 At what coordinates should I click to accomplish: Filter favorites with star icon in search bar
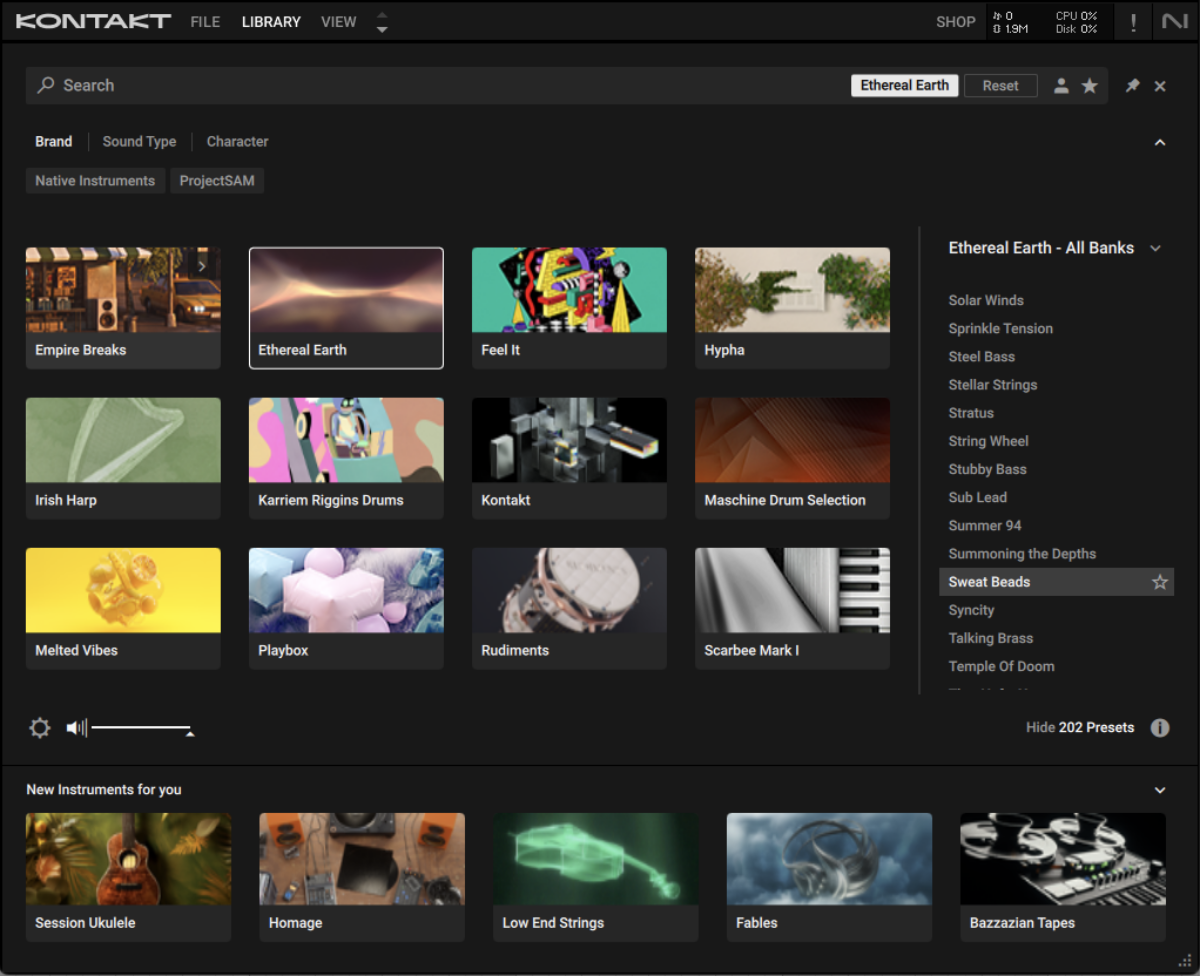[x=1090, y=86]
